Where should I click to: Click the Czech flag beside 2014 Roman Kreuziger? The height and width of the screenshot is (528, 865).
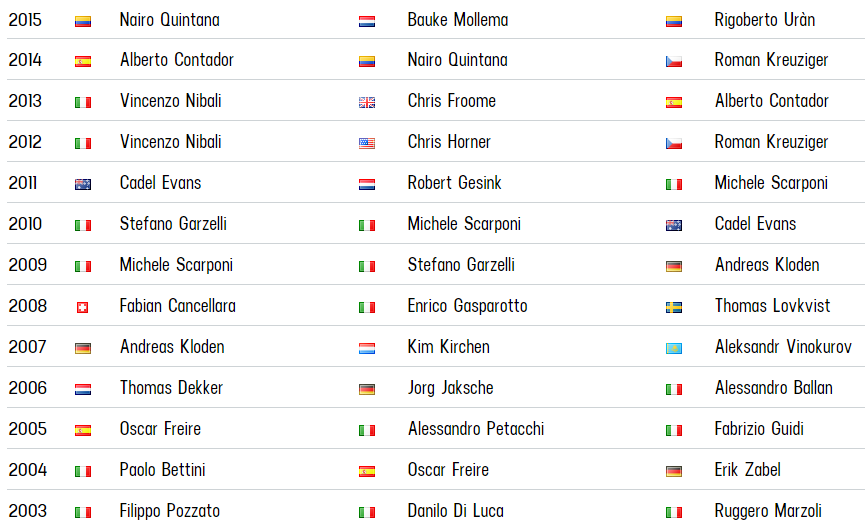pyautogui.click(x=674, y=61)
